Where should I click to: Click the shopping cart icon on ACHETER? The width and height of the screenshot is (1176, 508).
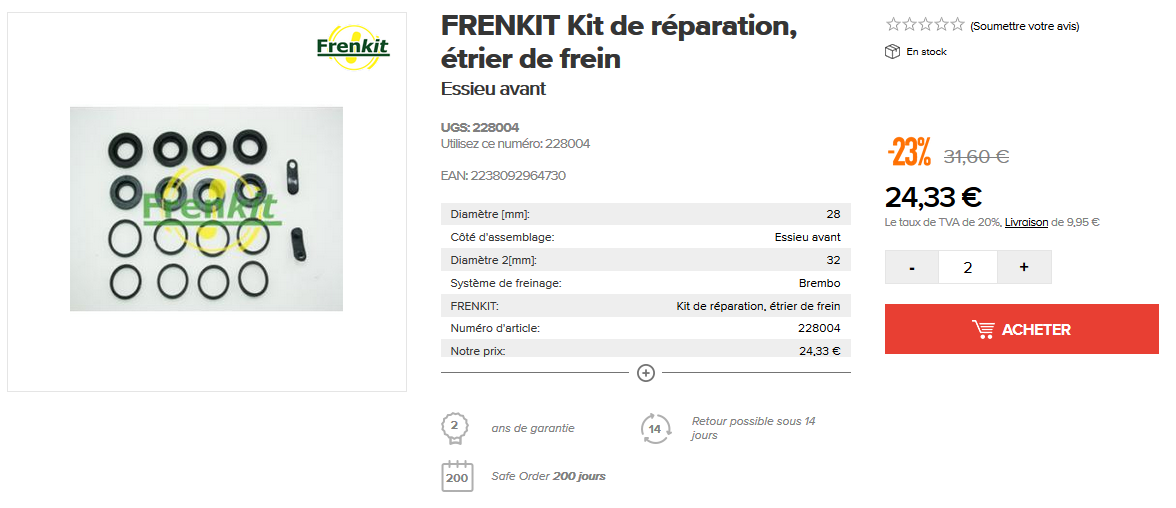click(x=982, y=329)
